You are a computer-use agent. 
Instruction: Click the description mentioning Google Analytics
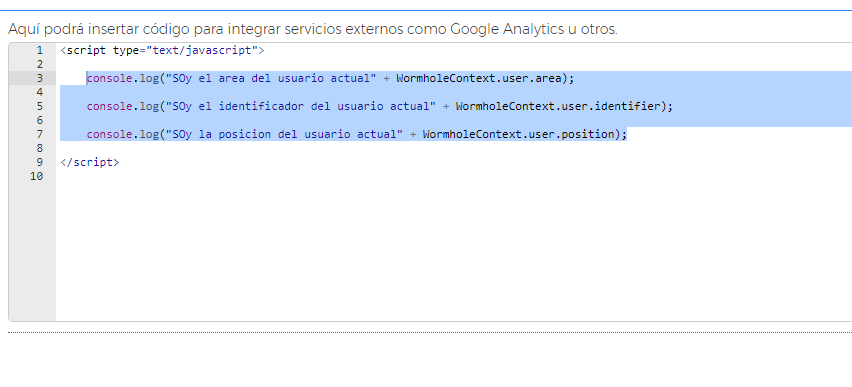pyautogui.click(x=312, y=29)
